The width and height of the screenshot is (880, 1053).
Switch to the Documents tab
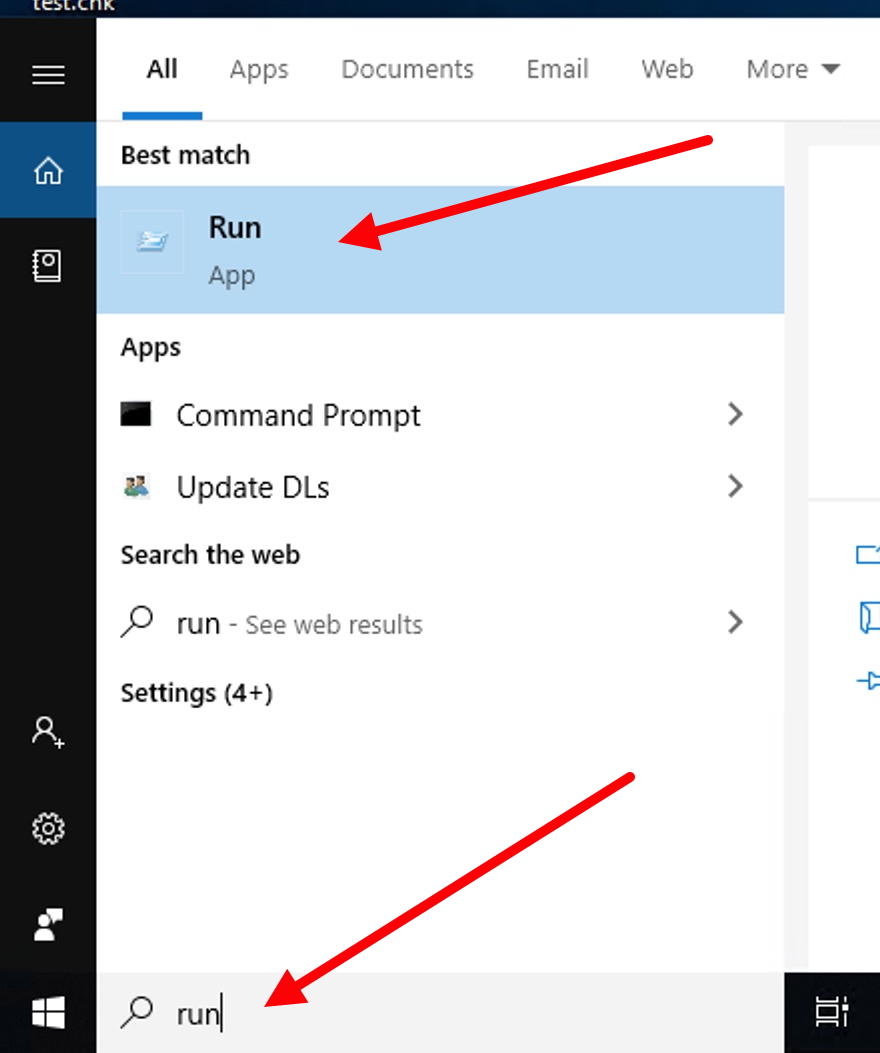click(407, 69)
